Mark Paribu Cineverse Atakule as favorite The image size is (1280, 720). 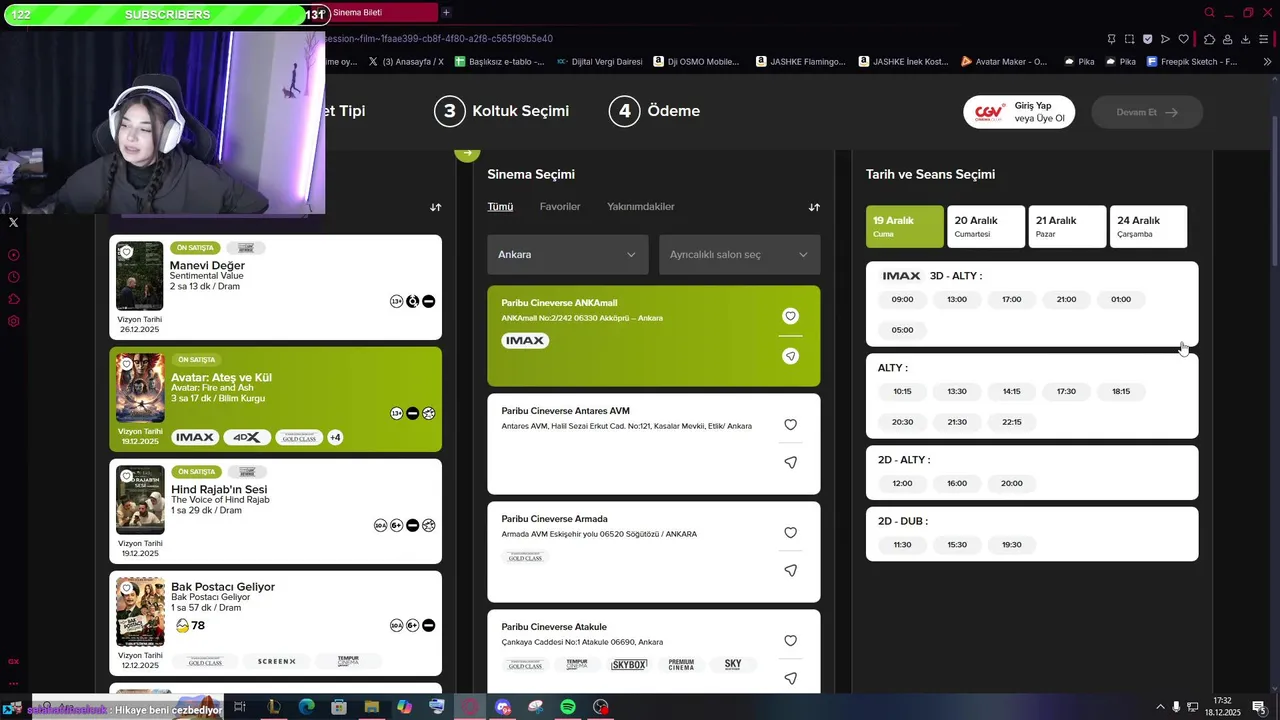pyautogui.click(x=790, y=641)
